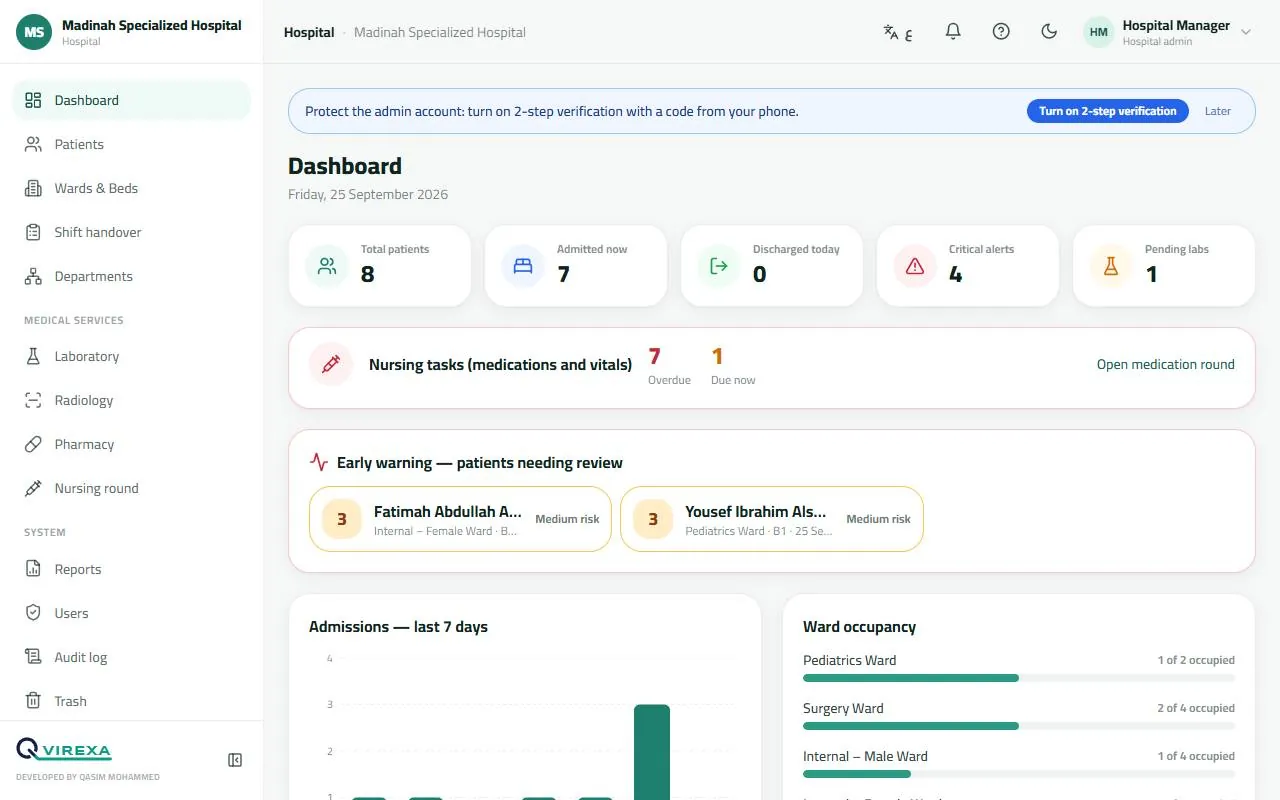The width and height of the screenshot is (1280, 800).
Task: Click the Dashboard grid icon in sidebar
Action: (x=33, y=100)
